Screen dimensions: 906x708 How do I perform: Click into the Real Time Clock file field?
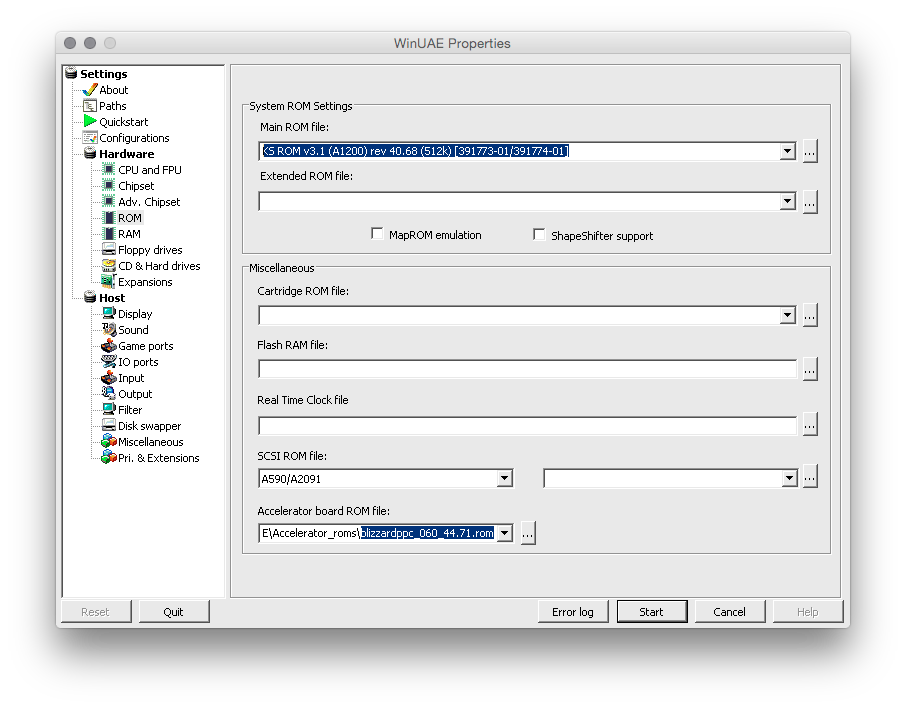pos(528,426)
